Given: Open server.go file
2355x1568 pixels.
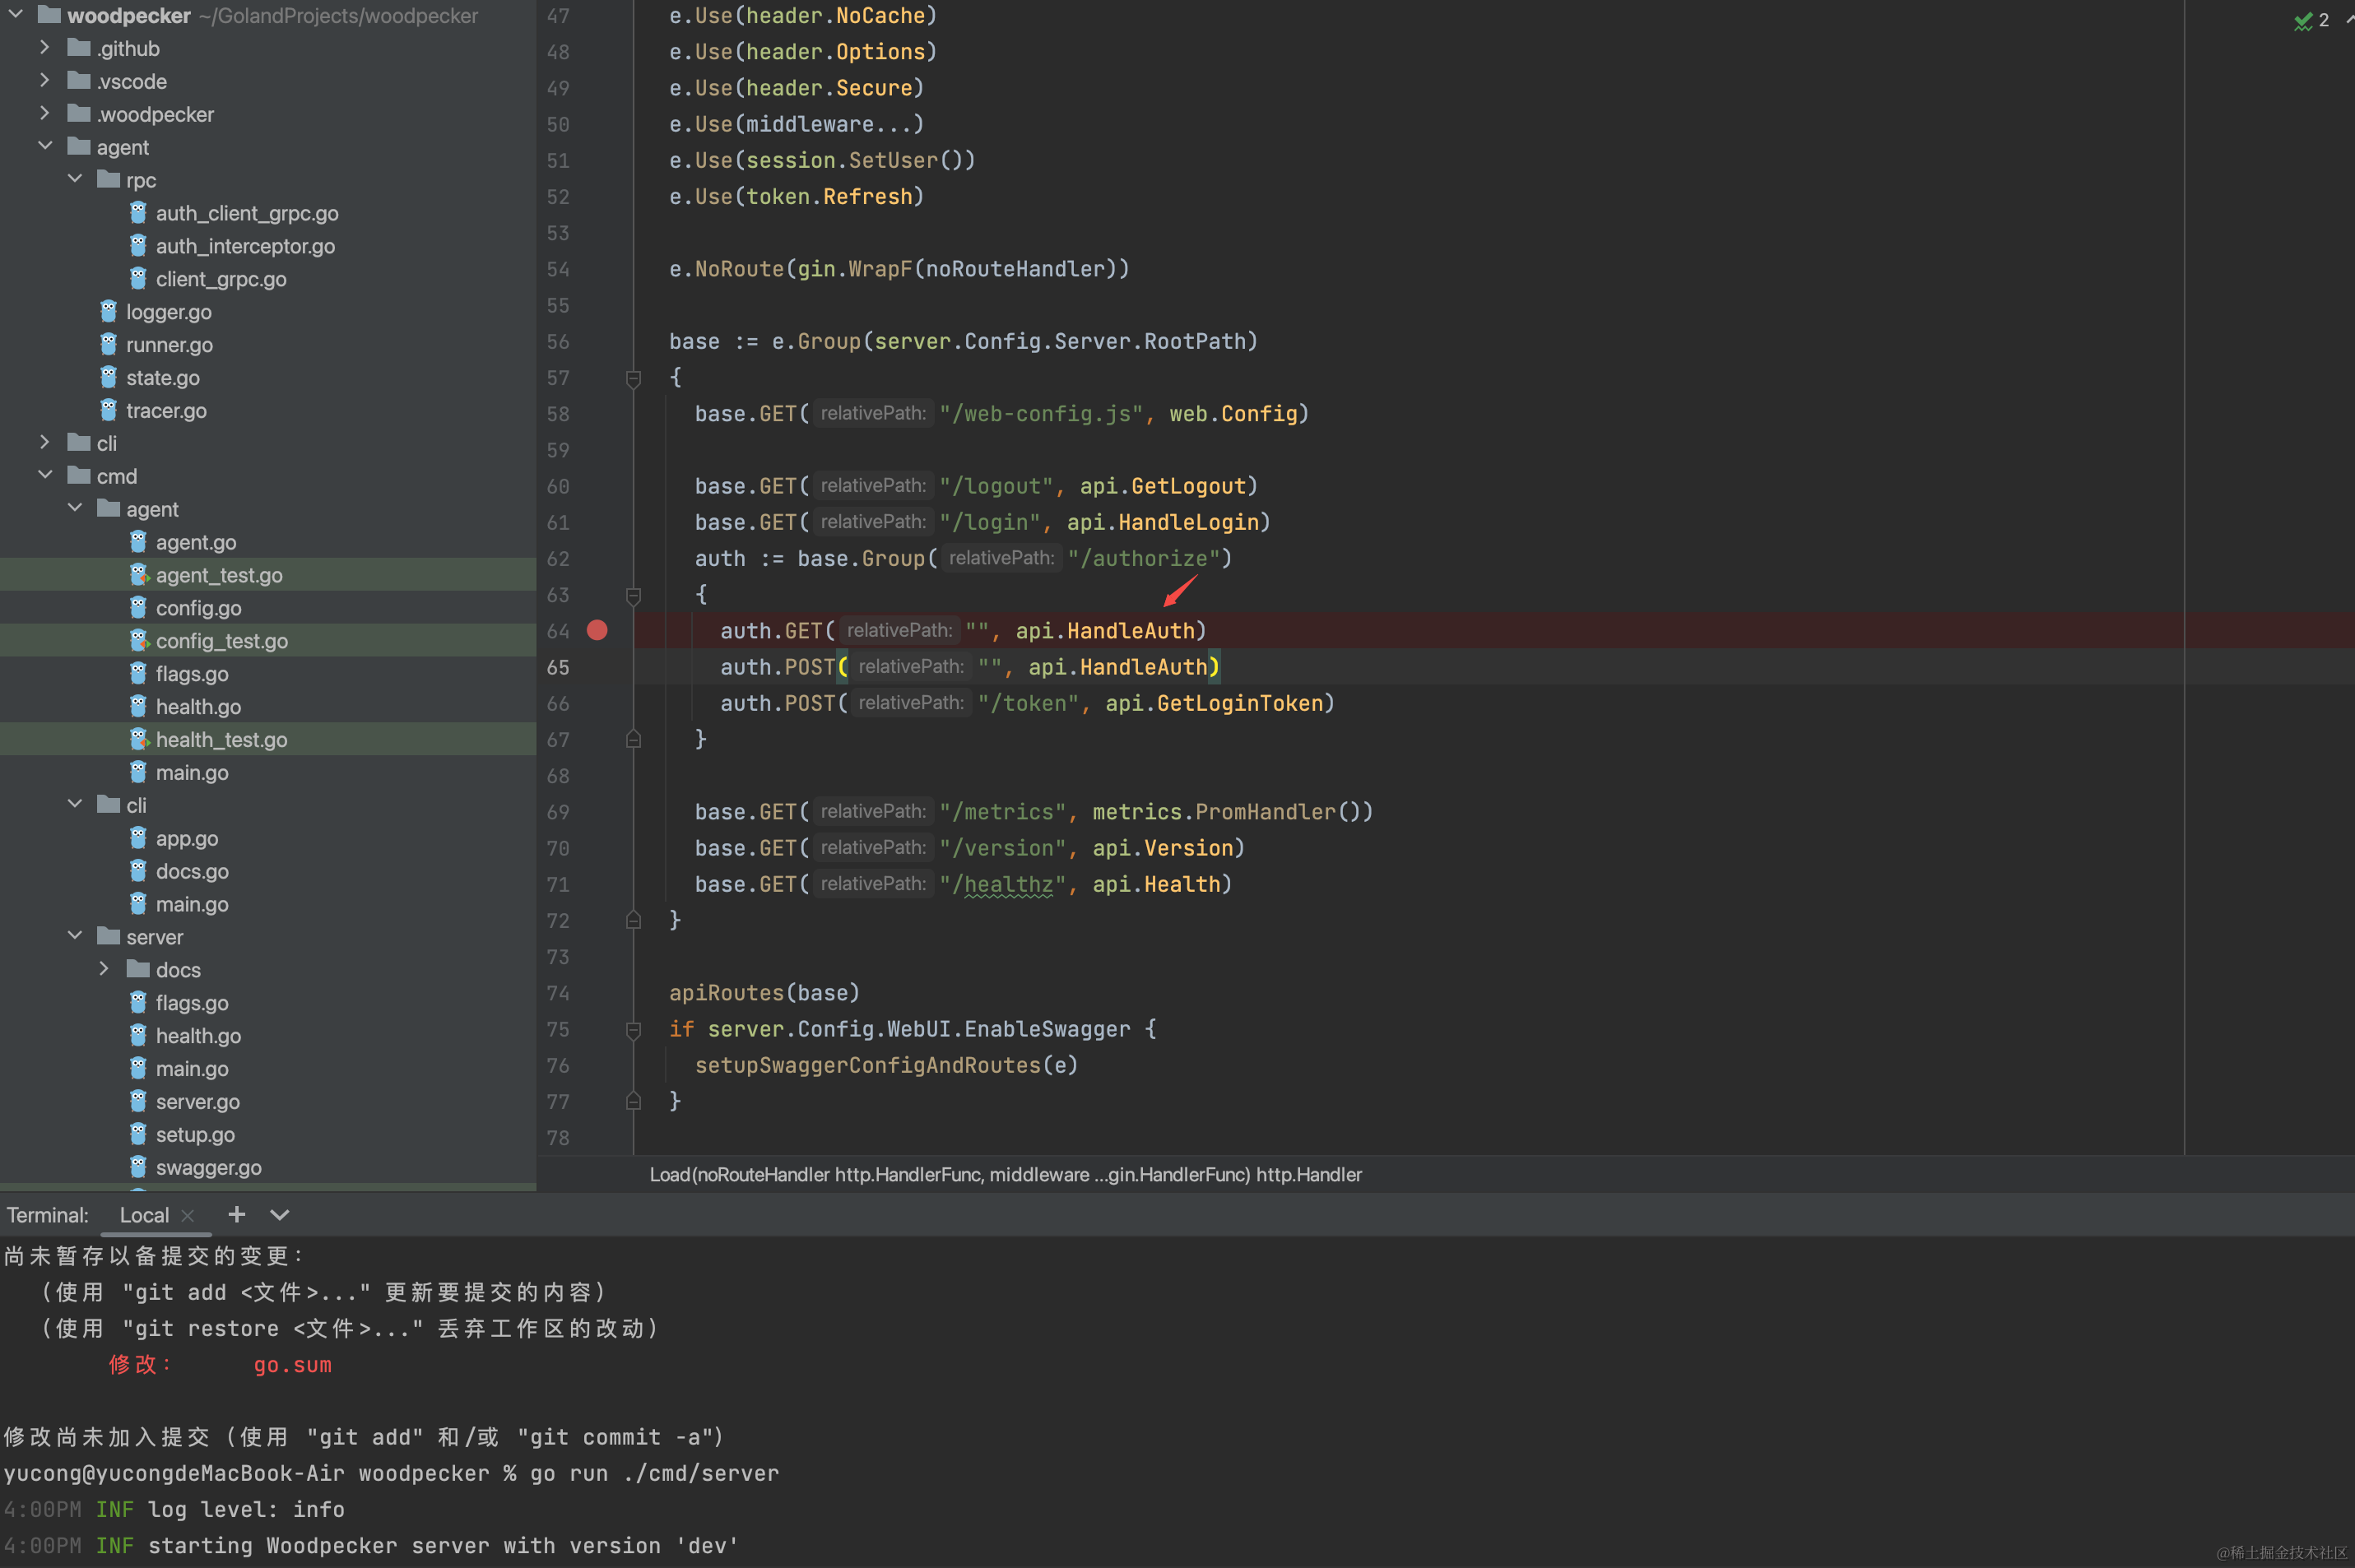Looking at the screenshot, I should coord(197,1101).
